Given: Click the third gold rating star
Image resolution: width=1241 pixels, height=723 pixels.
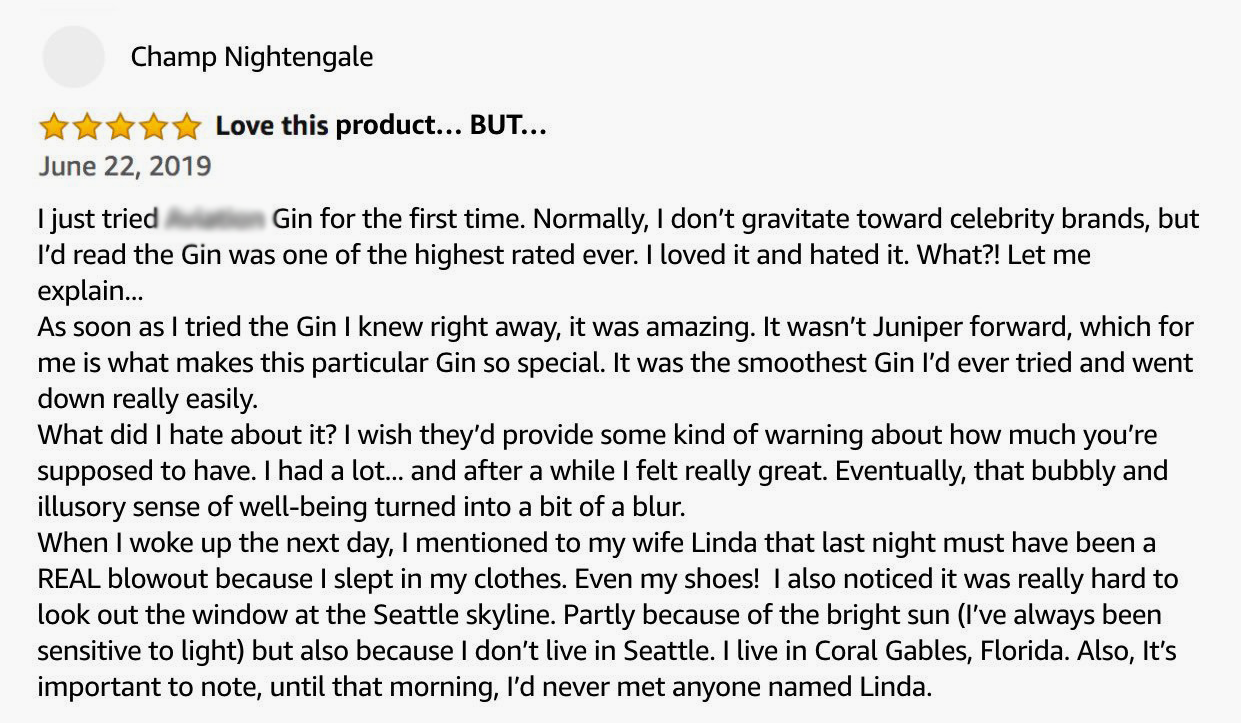Looking at the screenshot, I should [121, 128].
